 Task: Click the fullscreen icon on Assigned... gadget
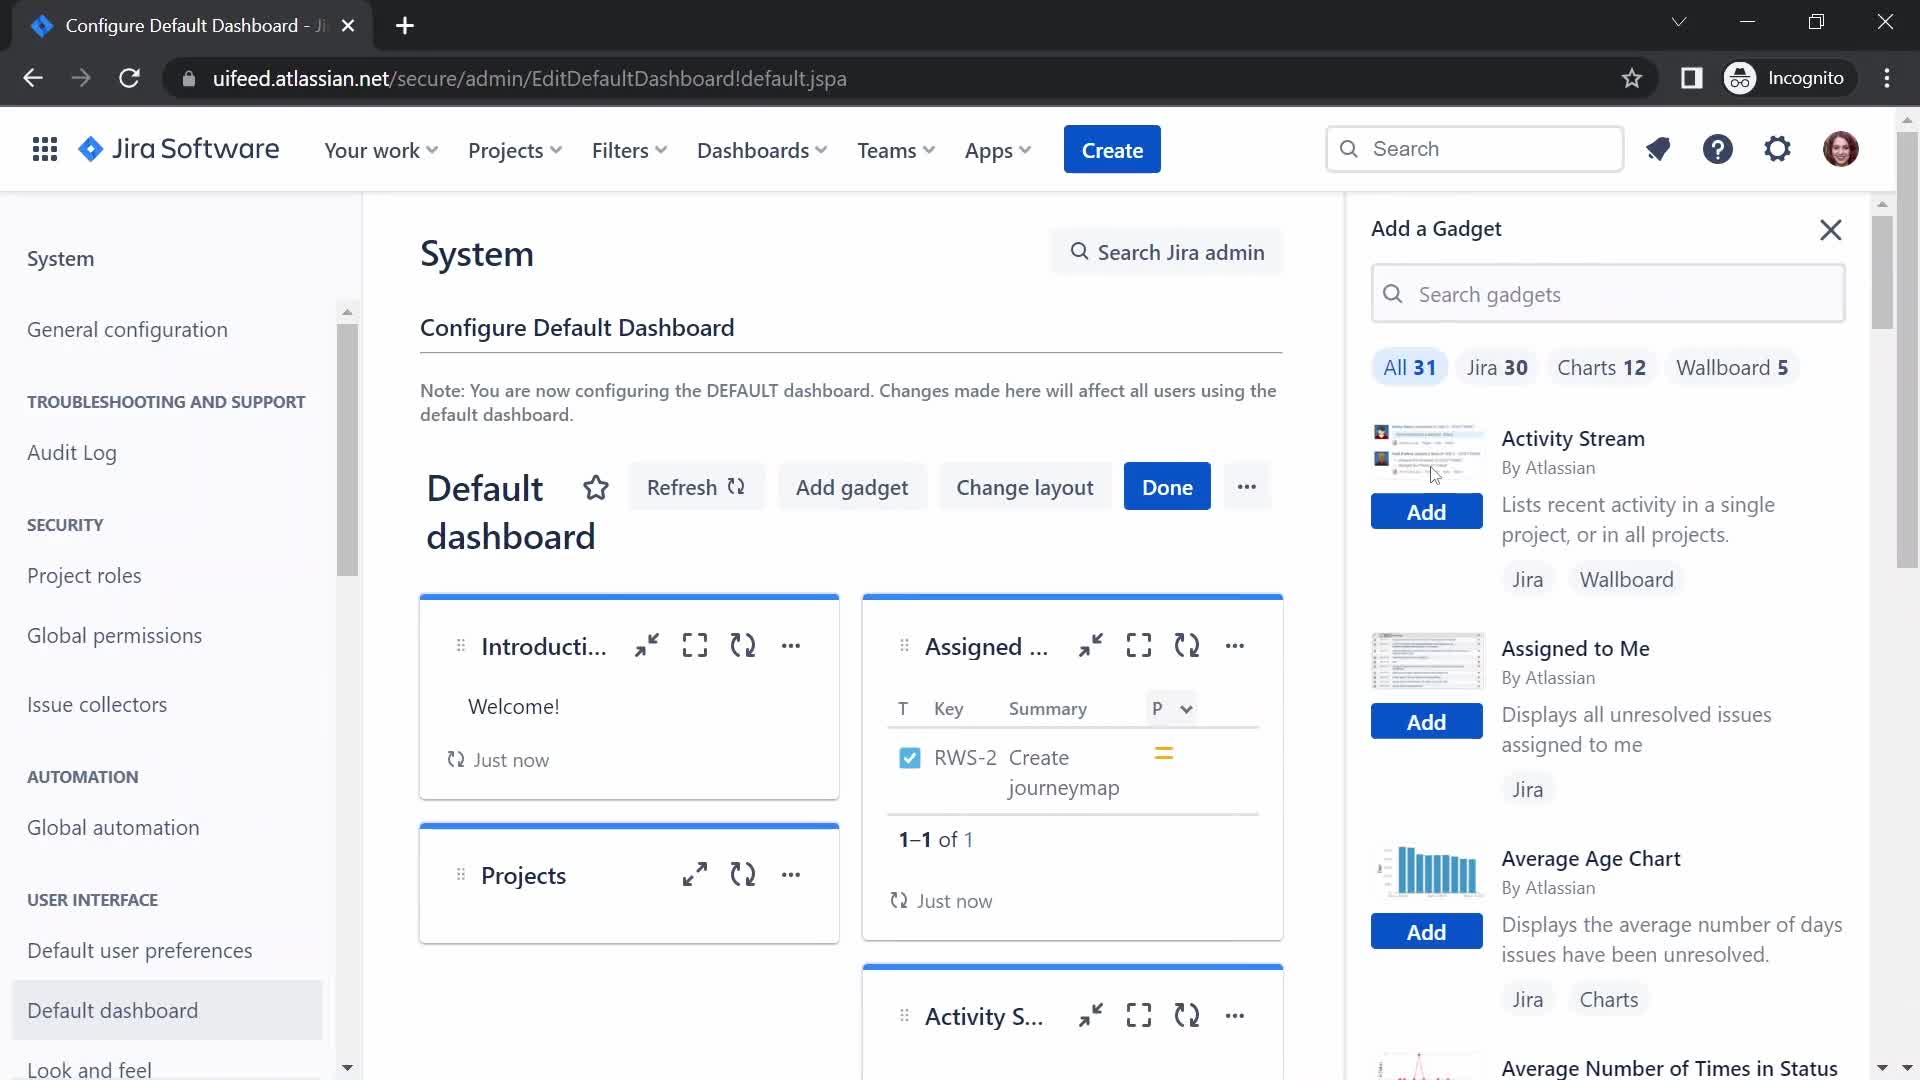point(1139,646)
